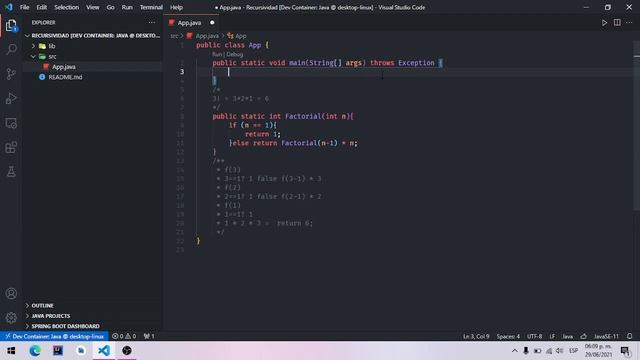The height and width of the screenshot is (360, 640).
Task: Change indentation via Spaces: 4
Action: tap(508, 336)
